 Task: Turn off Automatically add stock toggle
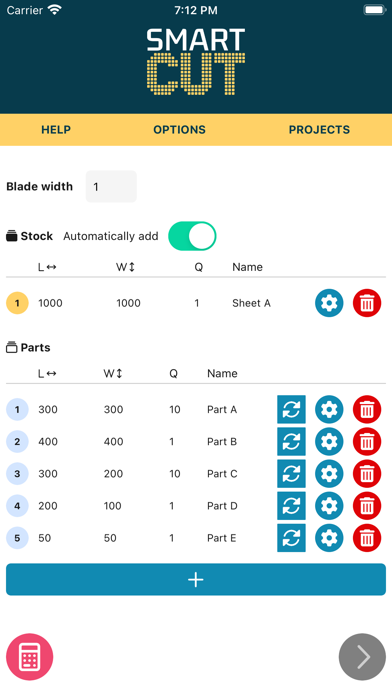(192, 236)
